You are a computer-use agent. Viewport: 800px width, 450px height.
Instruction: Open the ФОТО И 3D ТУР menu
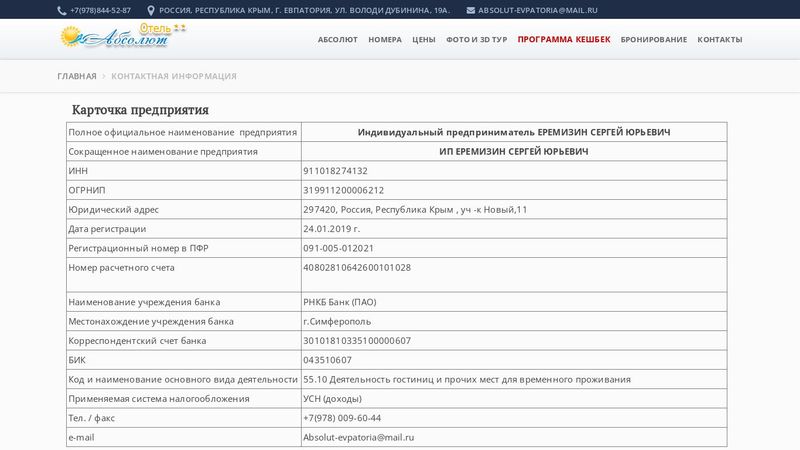pyautogui.click(x=477, y=39)
